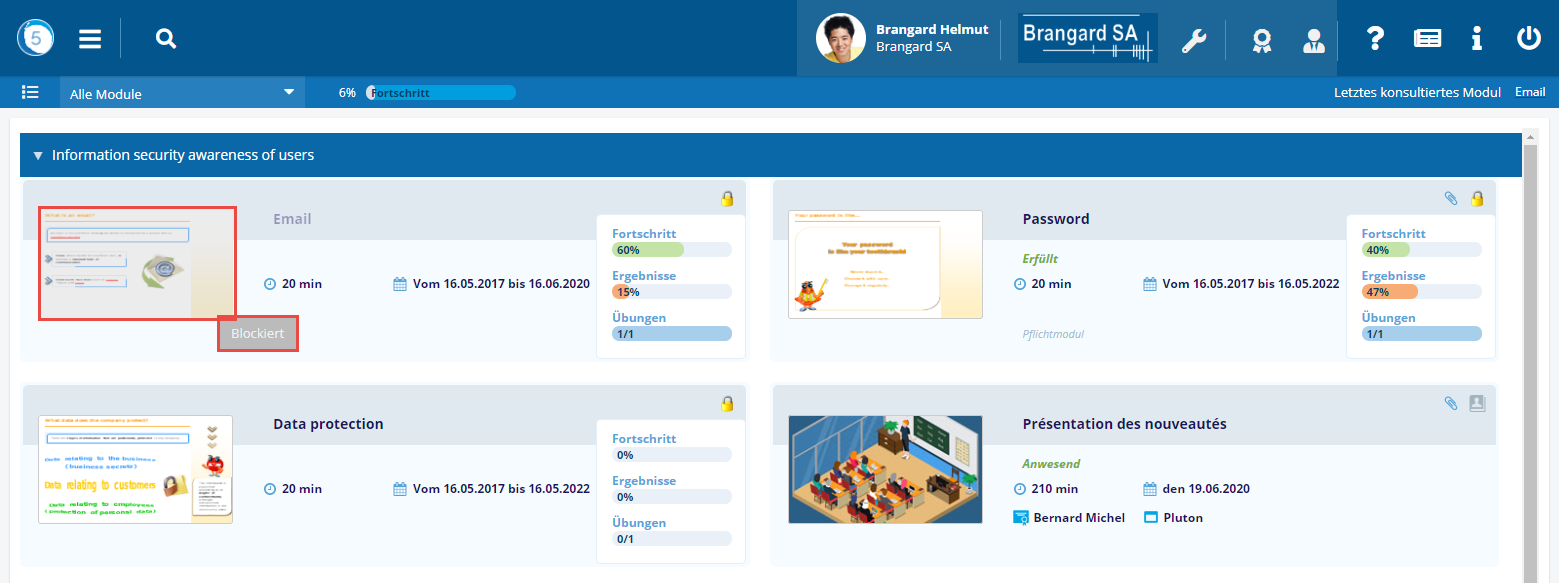Click the question mark help icon
Viewport: 1559px width, 583px height.
(1375, 39)
